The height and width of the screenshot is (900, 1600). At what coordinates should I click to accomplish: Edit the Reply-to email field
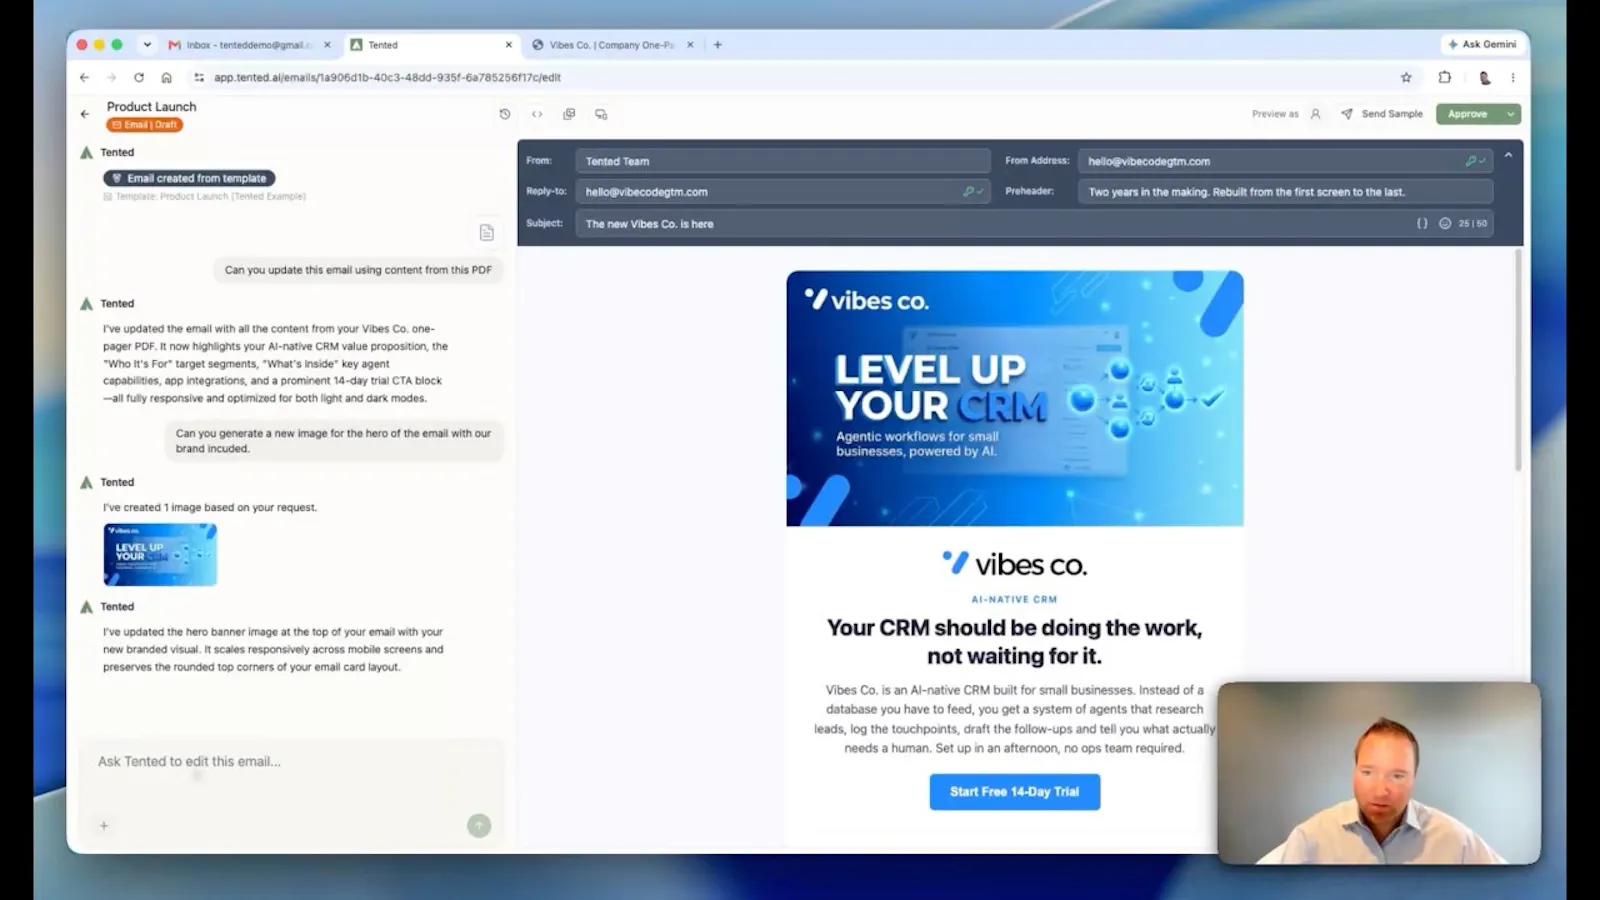[782, 192]
